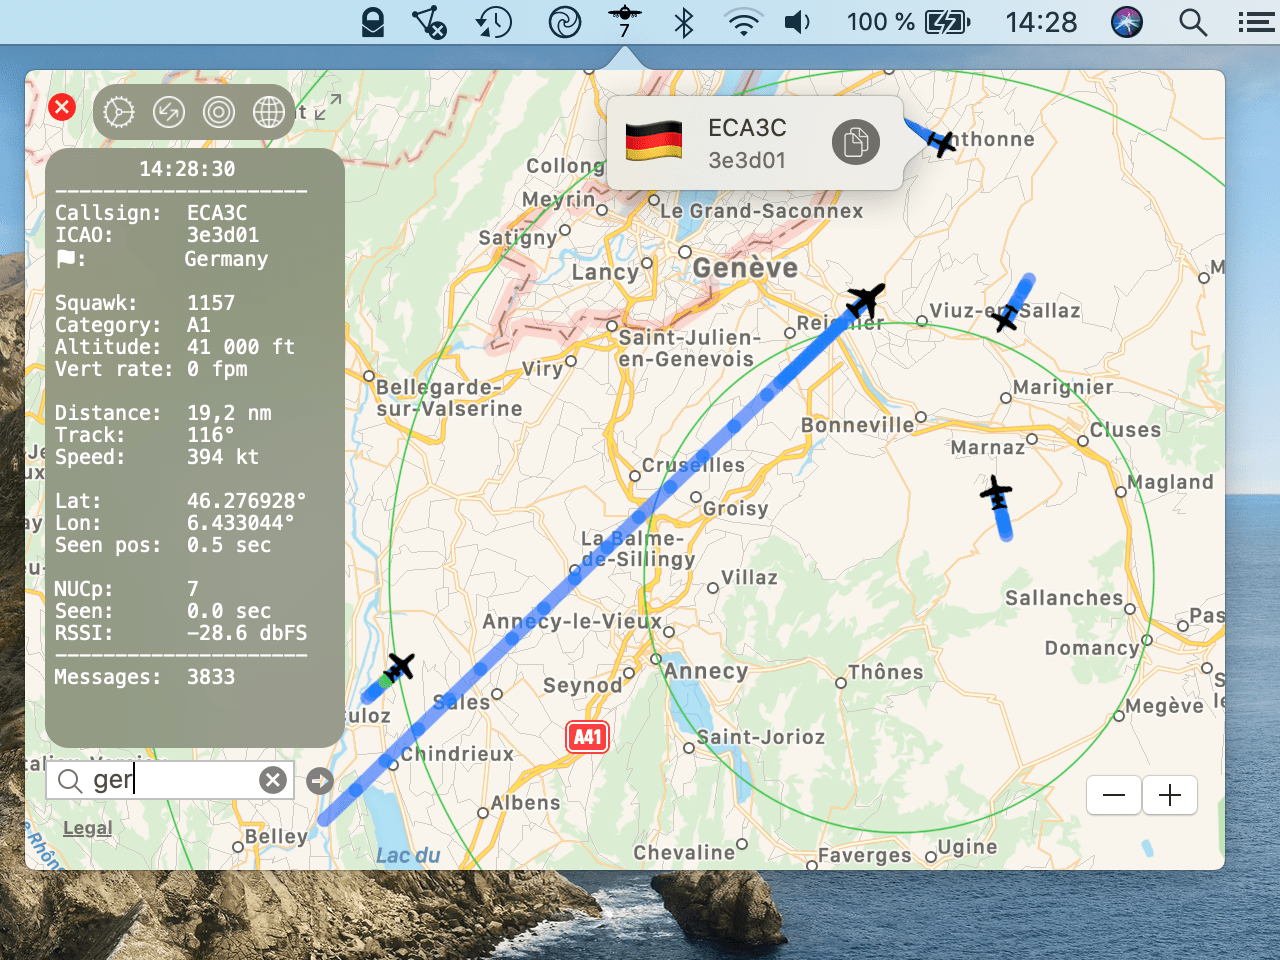Toggle the concentric range rings icon
Screen dimensions: 1280x960
(x=219, y=112)
